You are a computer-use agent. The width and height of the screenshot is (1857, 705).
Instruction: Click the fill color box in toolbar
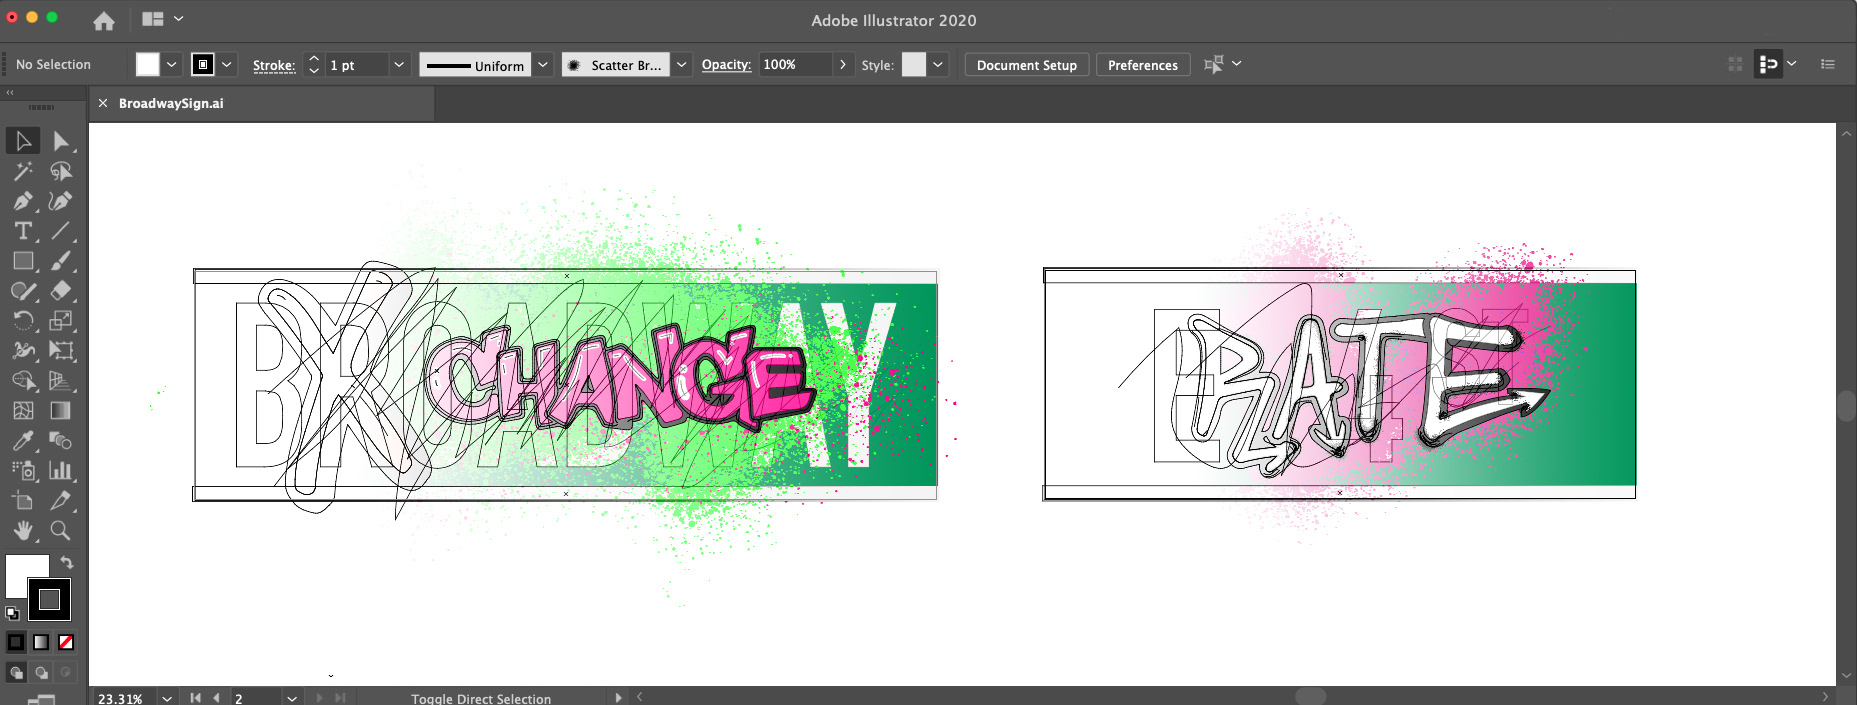click(x=19, y=570)
